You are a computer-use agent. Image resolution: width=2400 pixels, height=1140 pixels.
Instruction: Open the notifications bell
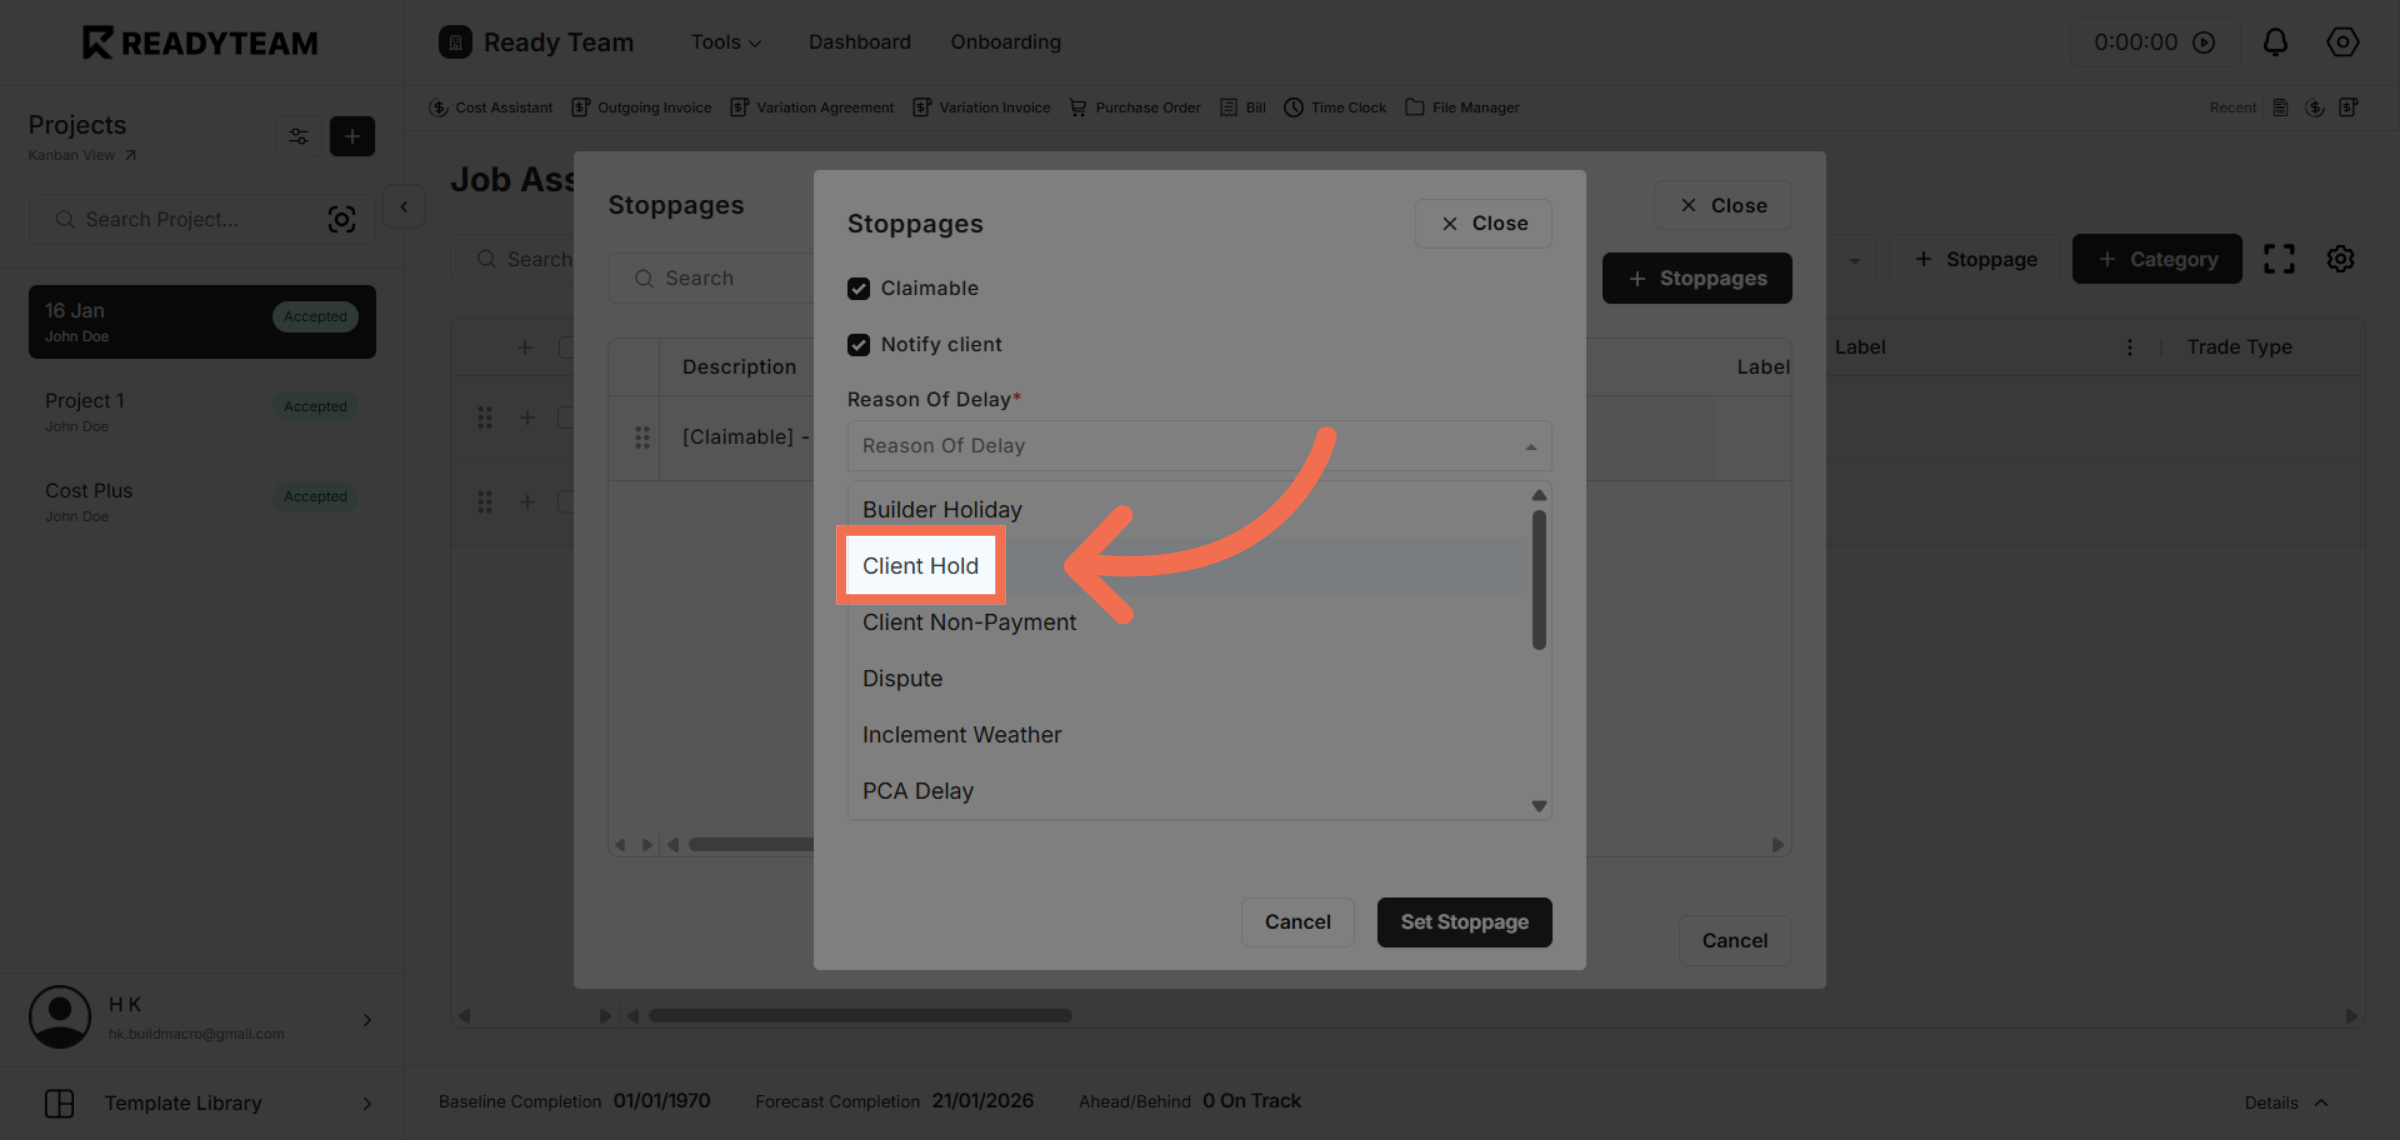click(2275, 42)
